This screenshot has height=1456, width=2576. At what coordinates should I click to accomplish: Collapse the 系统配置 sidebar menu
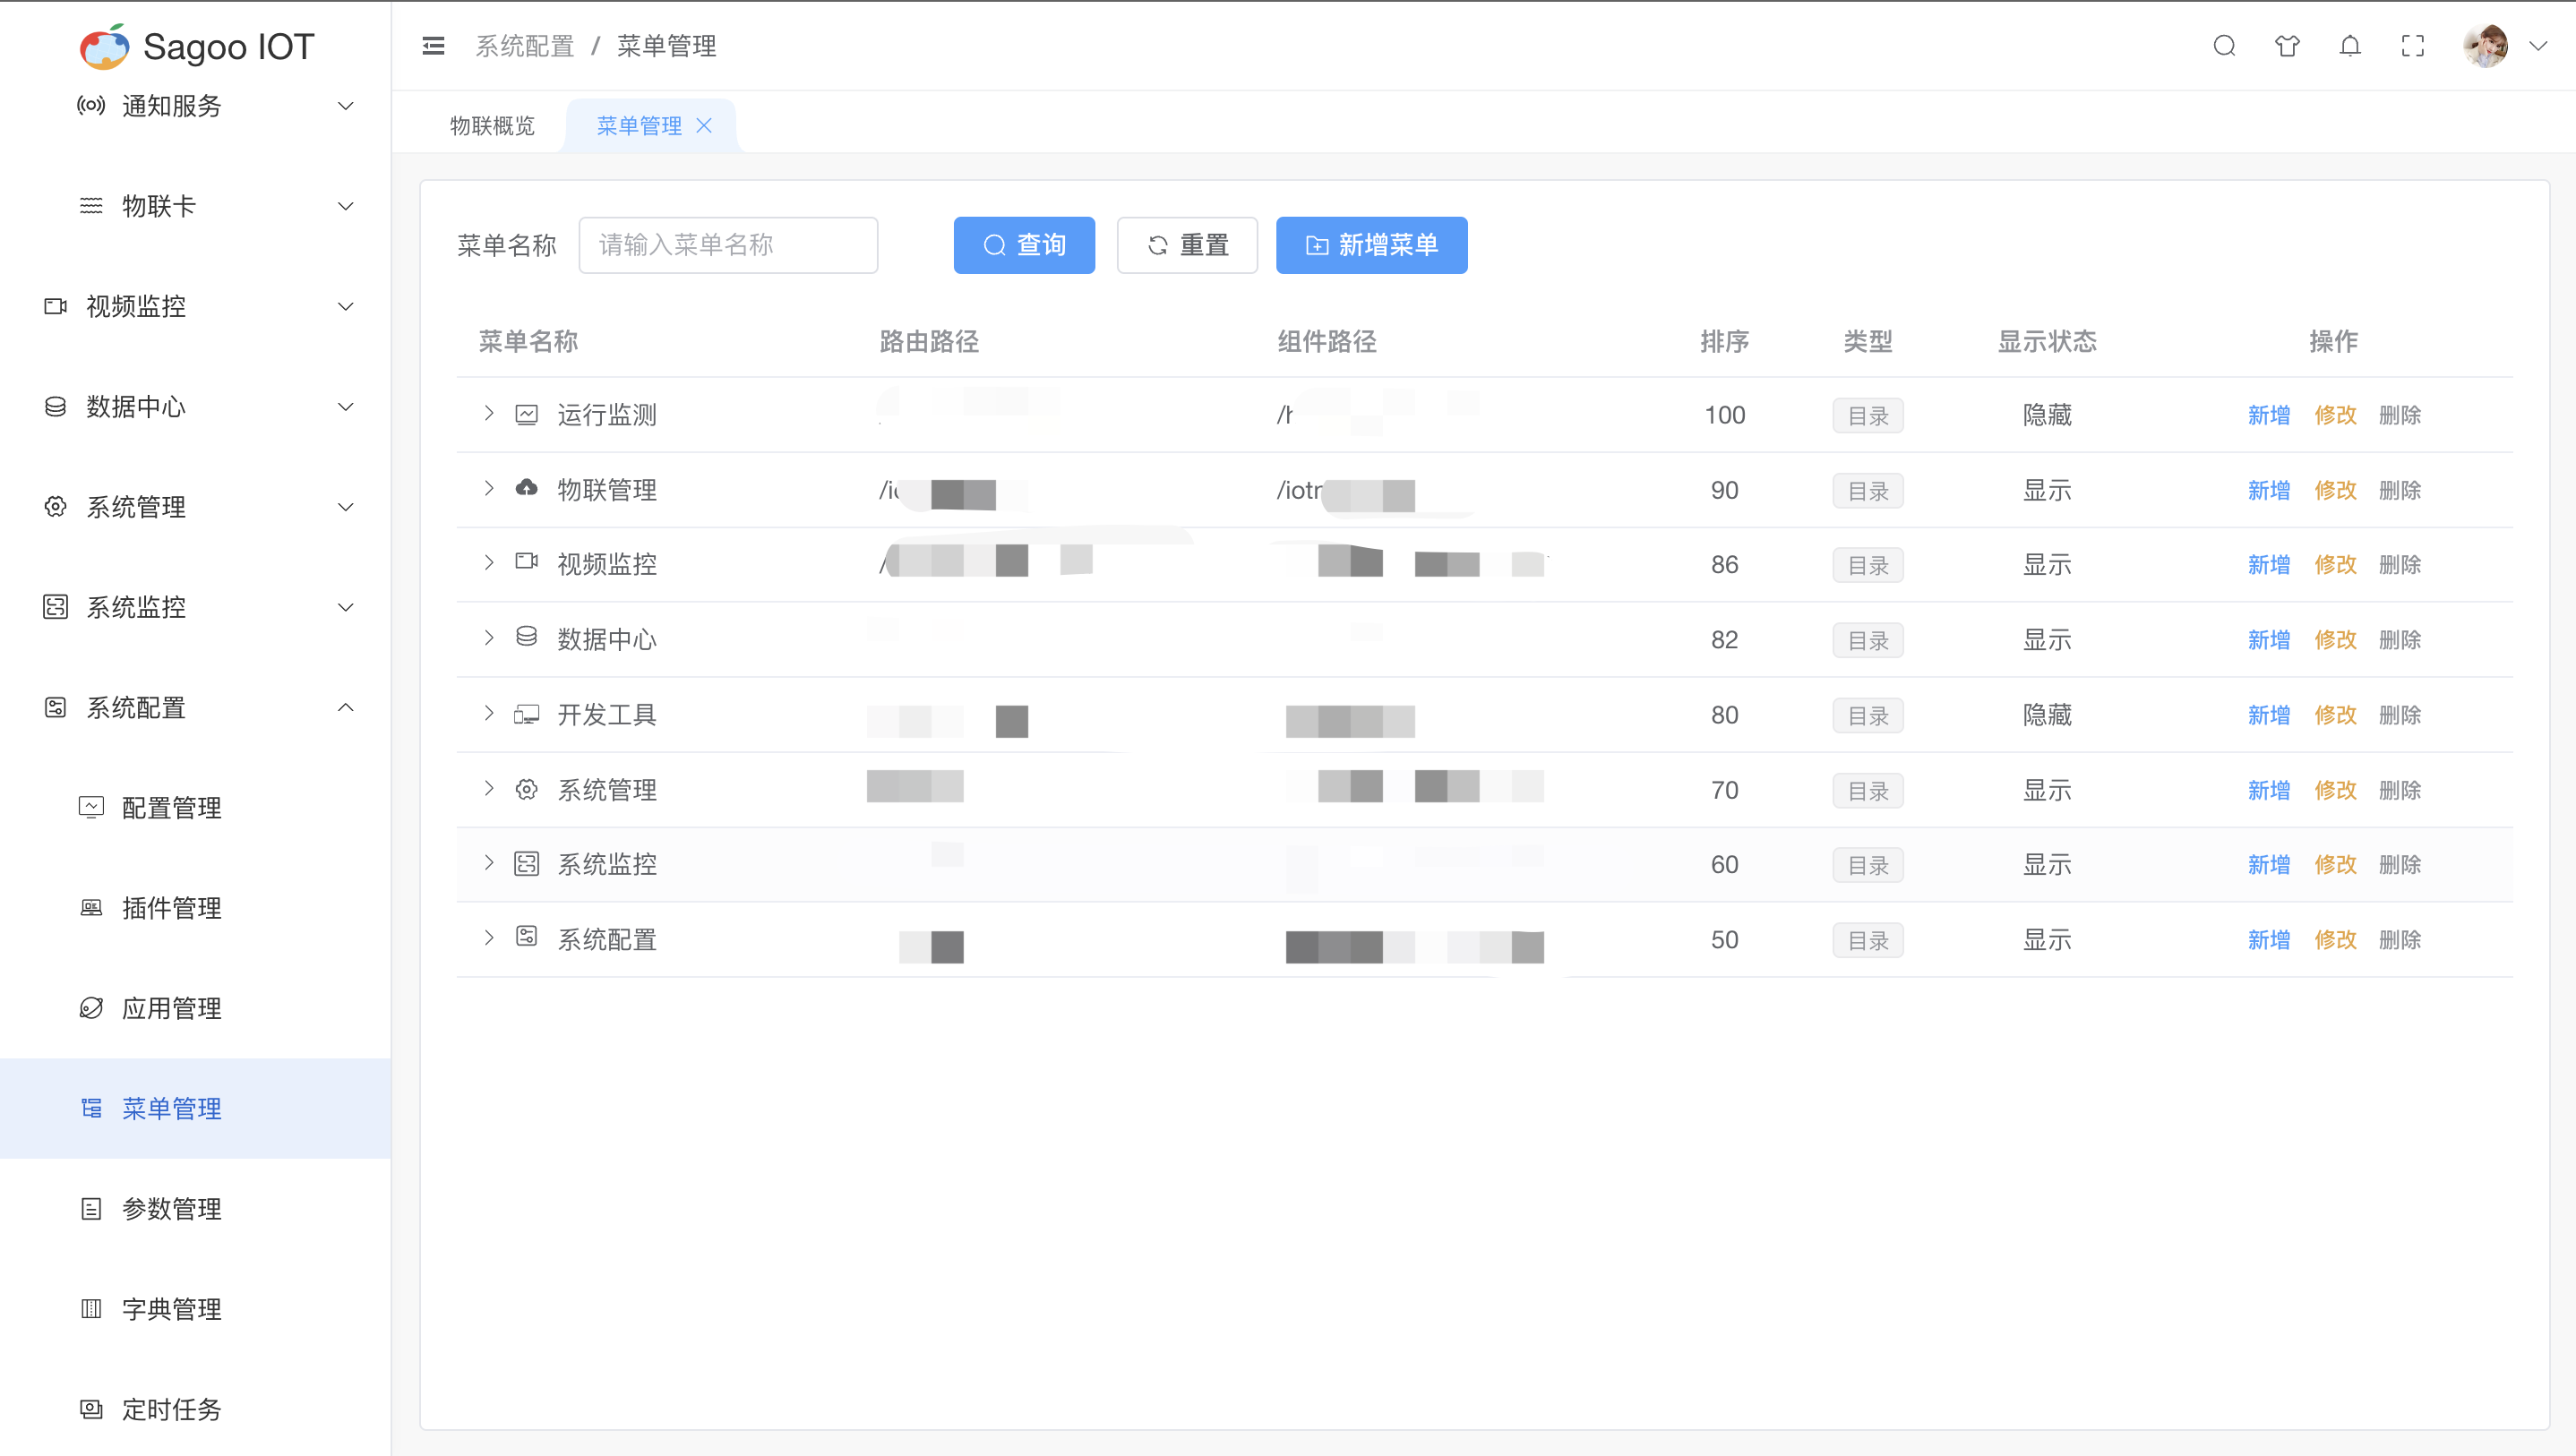(x=196, y=708)
